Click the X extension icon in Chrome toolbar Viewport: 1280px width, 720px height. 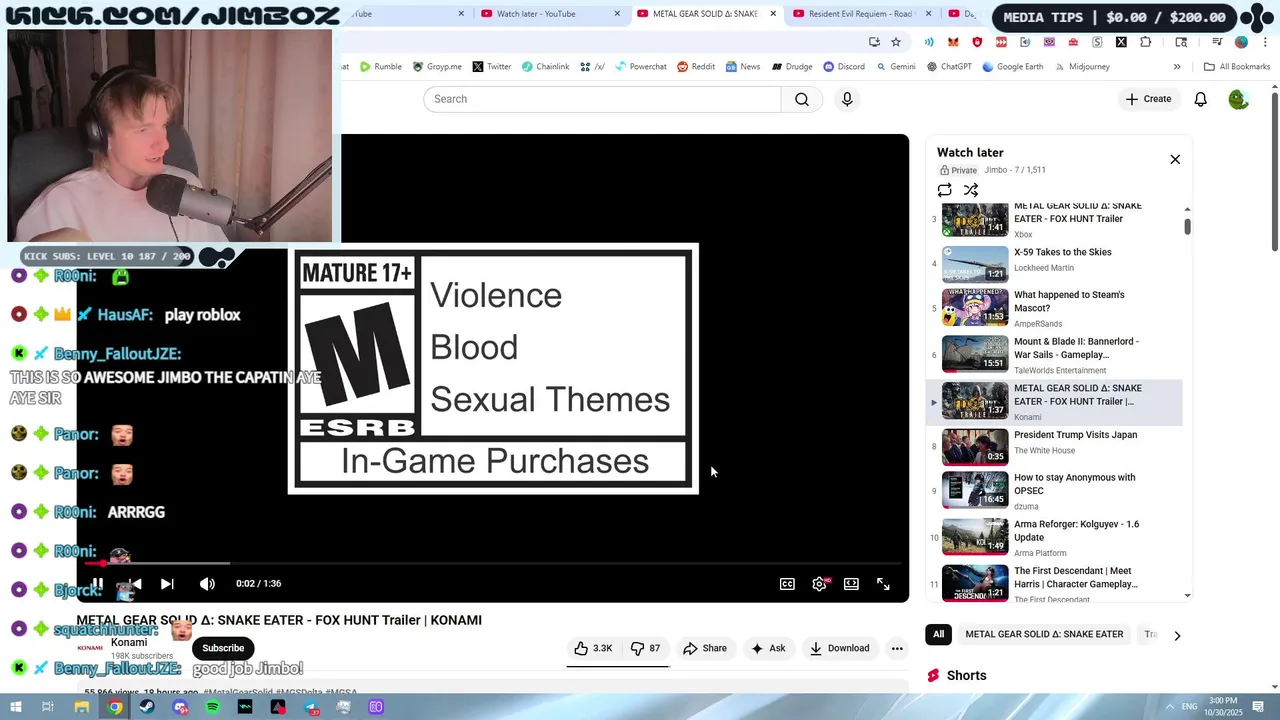click(1121, 42)
